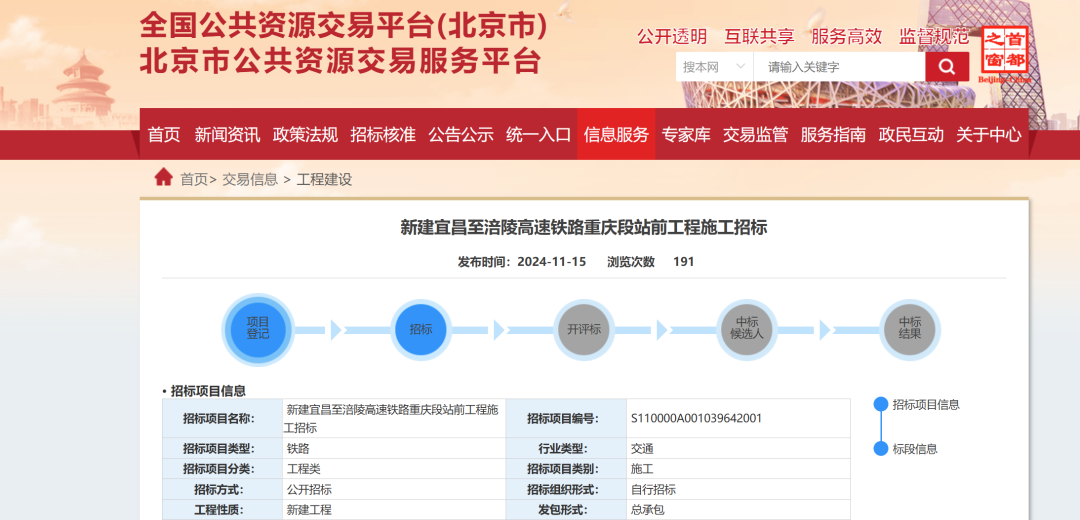Click the 工程建设 breadcrumb link
This screenshot has width=1080, height=520.
pos(324,180)
